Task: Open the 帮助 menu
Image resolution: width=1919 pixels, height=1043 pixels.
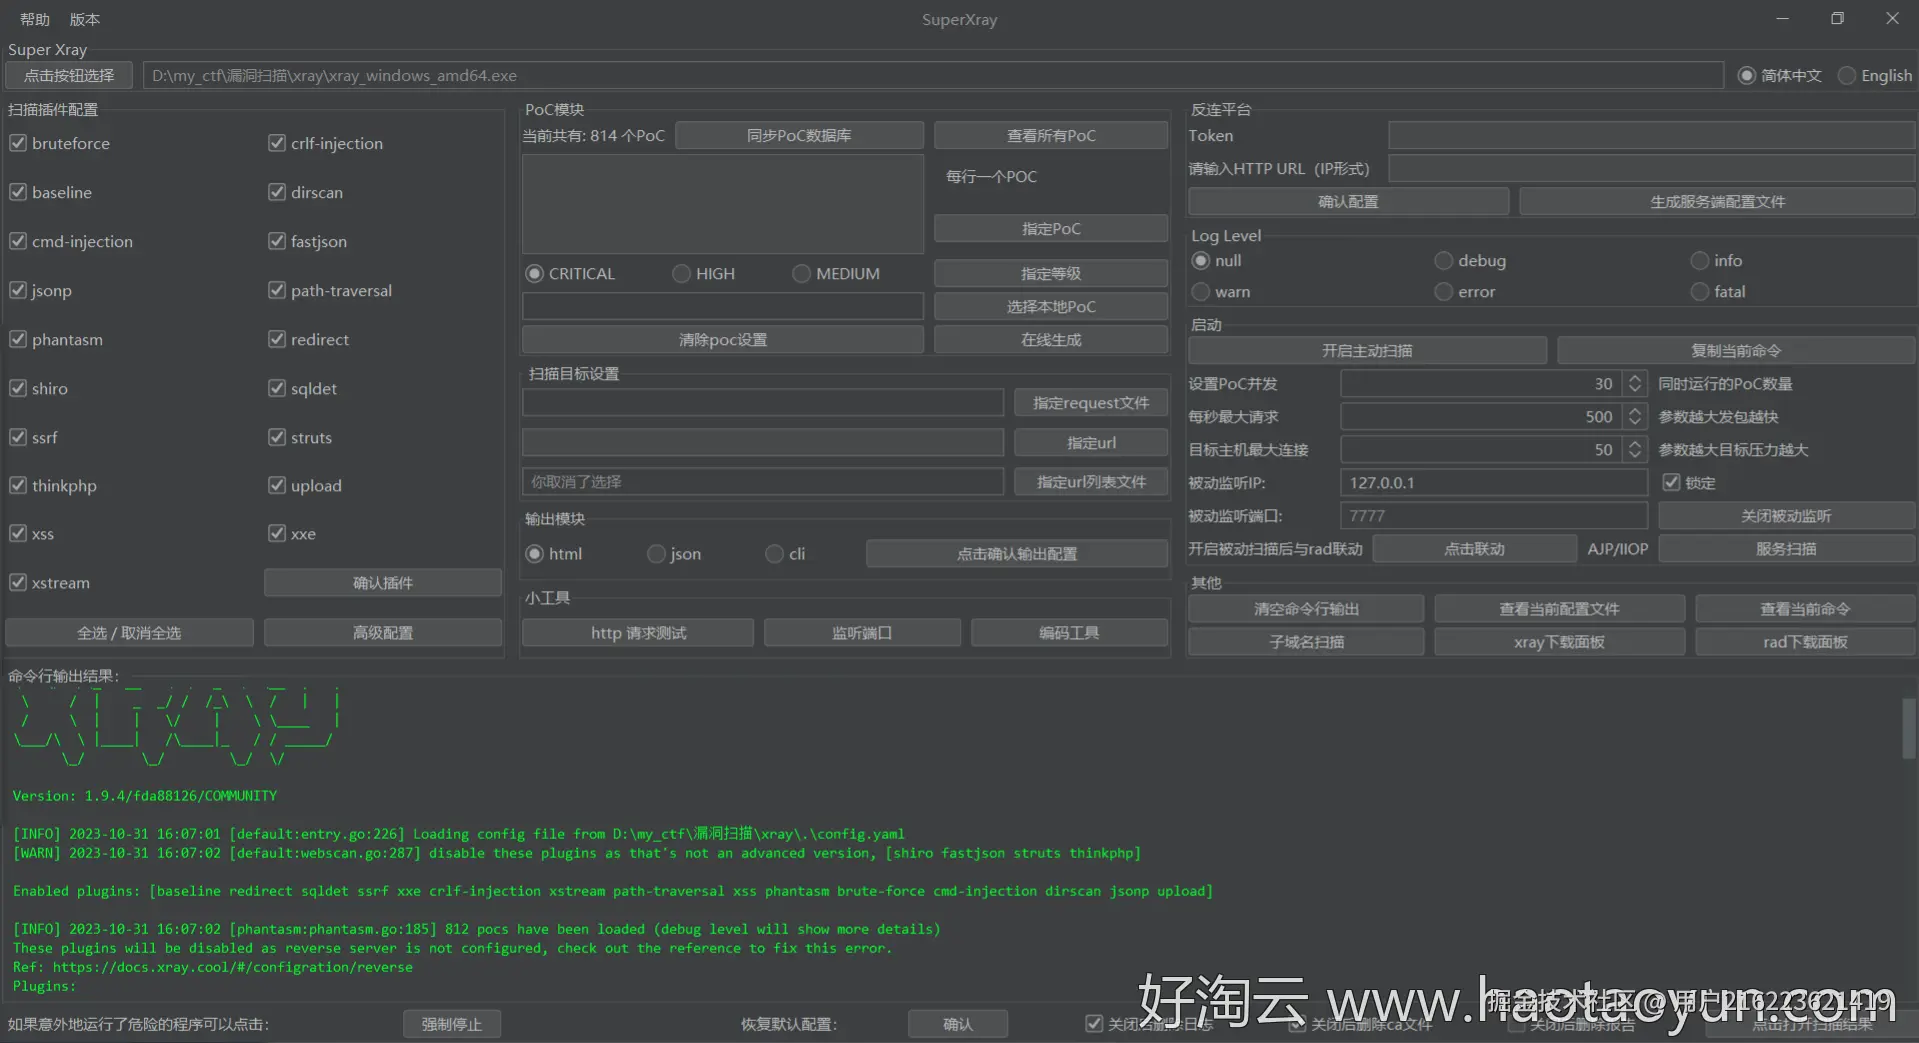Action: point(35,19)
